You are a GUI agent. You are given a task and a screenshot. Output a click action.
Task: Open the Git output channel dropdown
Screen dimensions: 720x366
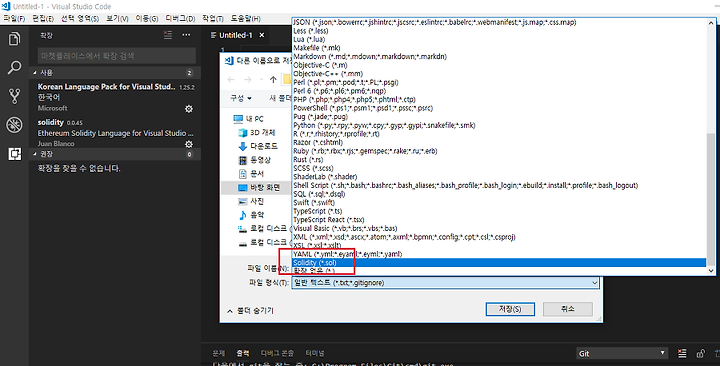[x=622, y=353]
